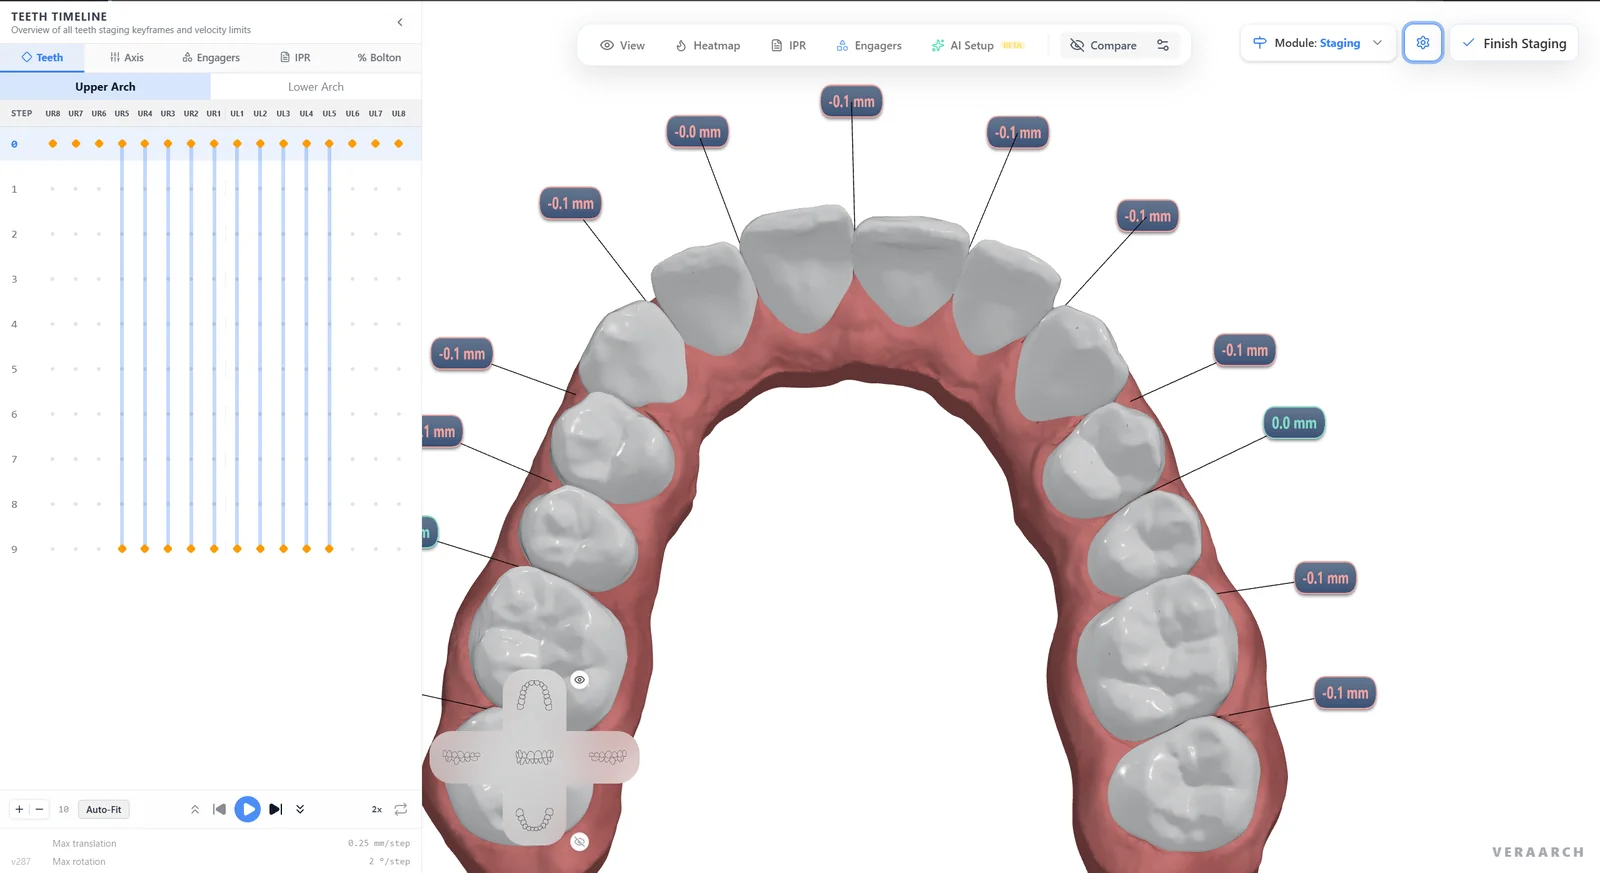Toggle lower arch hidden eye icon
1600x873 pixels.
click(579, 842)
